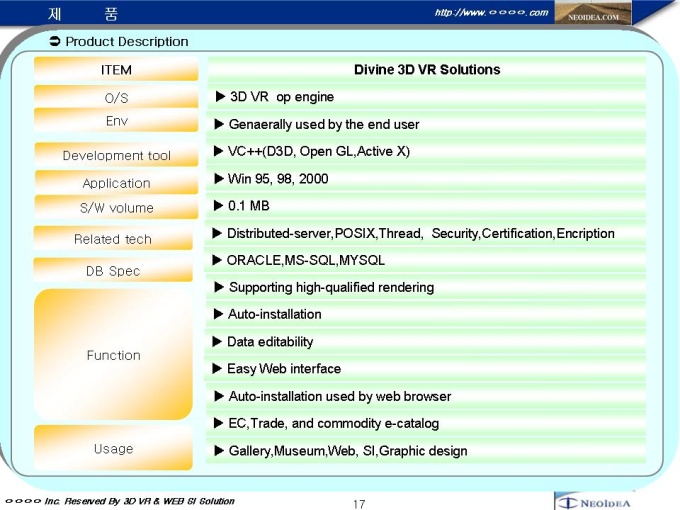Select the DB Spec label
The width and height of the screenshot is (680, 510).
114,271
